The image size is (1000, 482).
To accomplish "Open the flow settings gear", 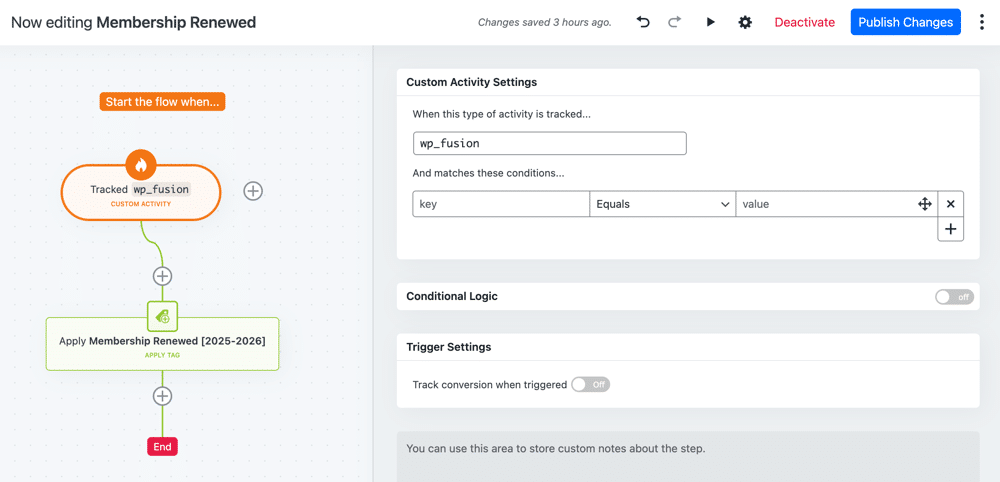I will point(745,22).
